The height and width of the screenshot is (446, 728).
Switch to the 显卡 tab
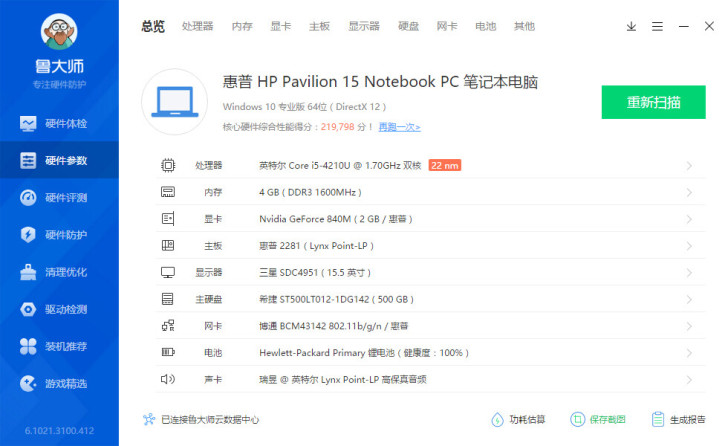[x=280, y=26]
